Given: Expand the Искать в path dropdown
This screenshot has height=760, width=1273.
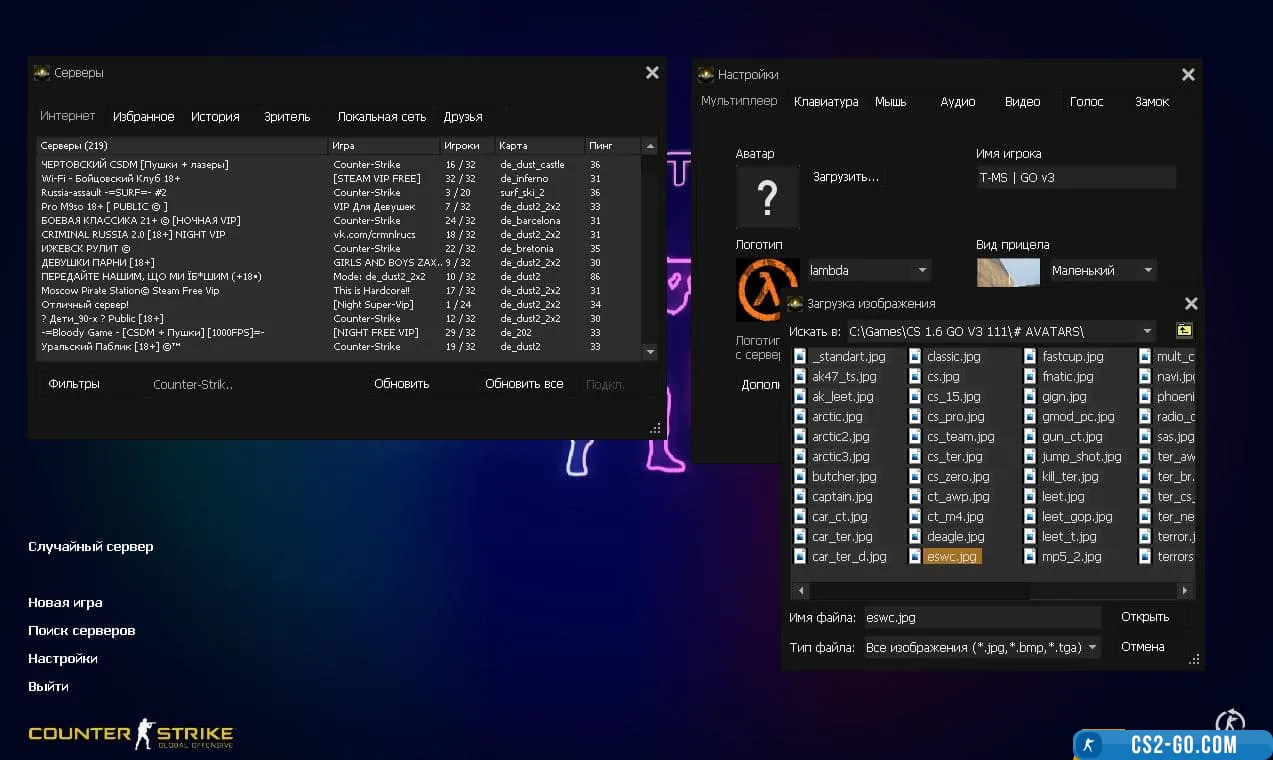Looking at the screenshot, I should [1147, 331].
